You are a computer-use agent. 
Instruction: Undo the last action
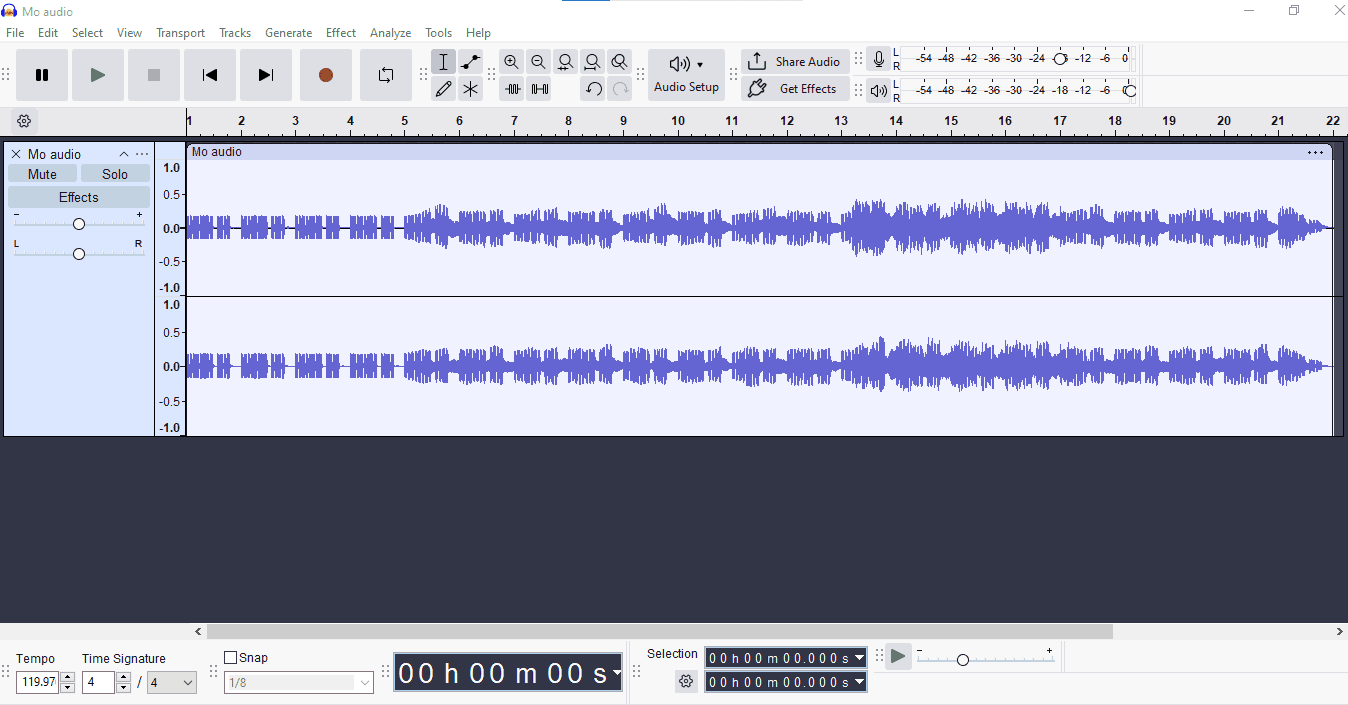click(593, 89)
